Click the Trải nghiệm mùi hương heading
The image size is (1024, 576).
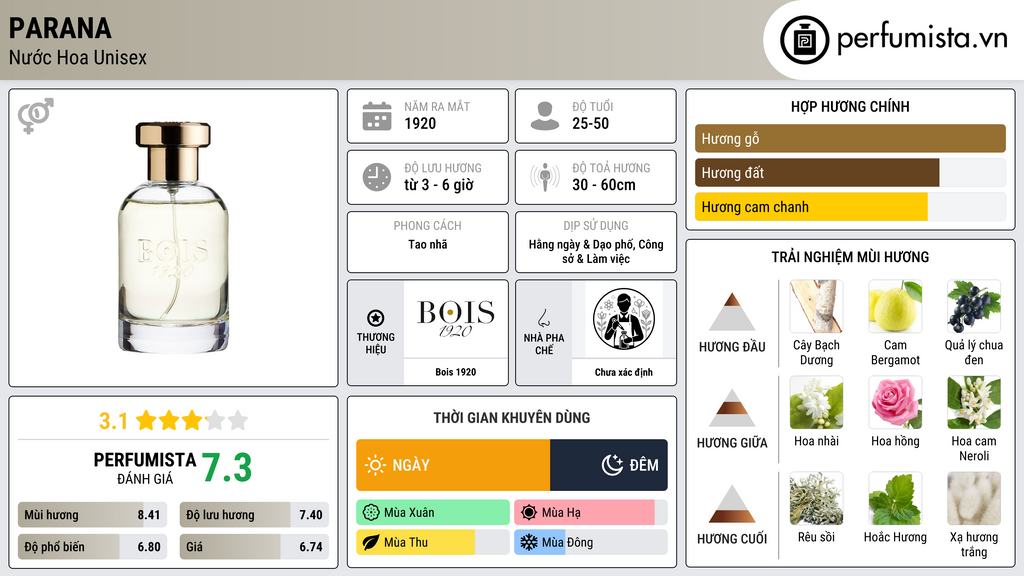pos(850,257)
